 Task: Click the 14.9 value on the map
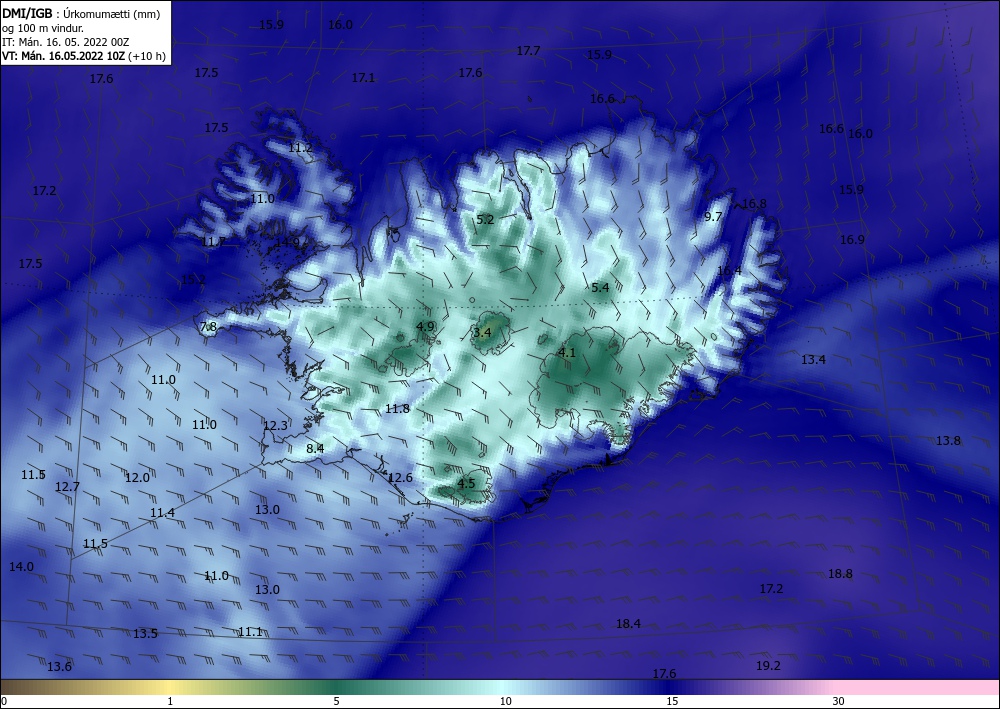(288, 242)
